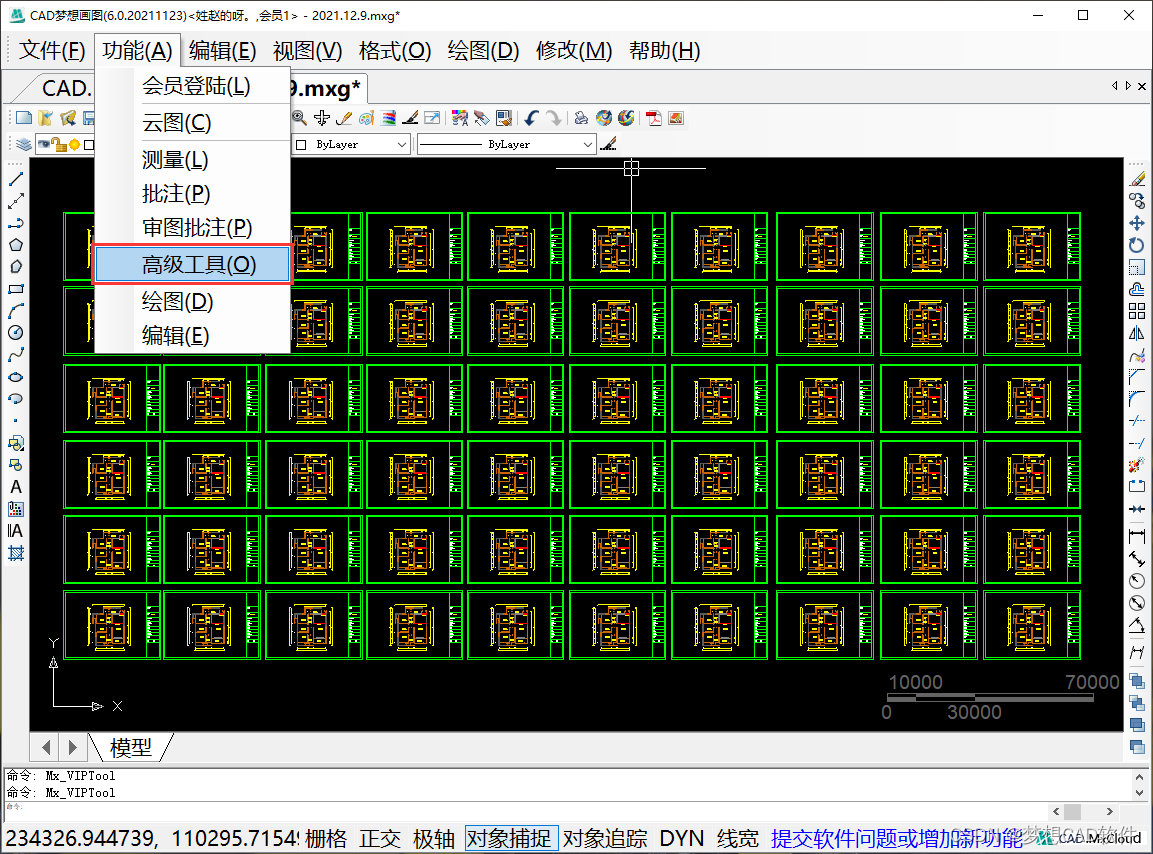Click the document tabs close X
1153x854 pixels.
tap(1141, 86)
